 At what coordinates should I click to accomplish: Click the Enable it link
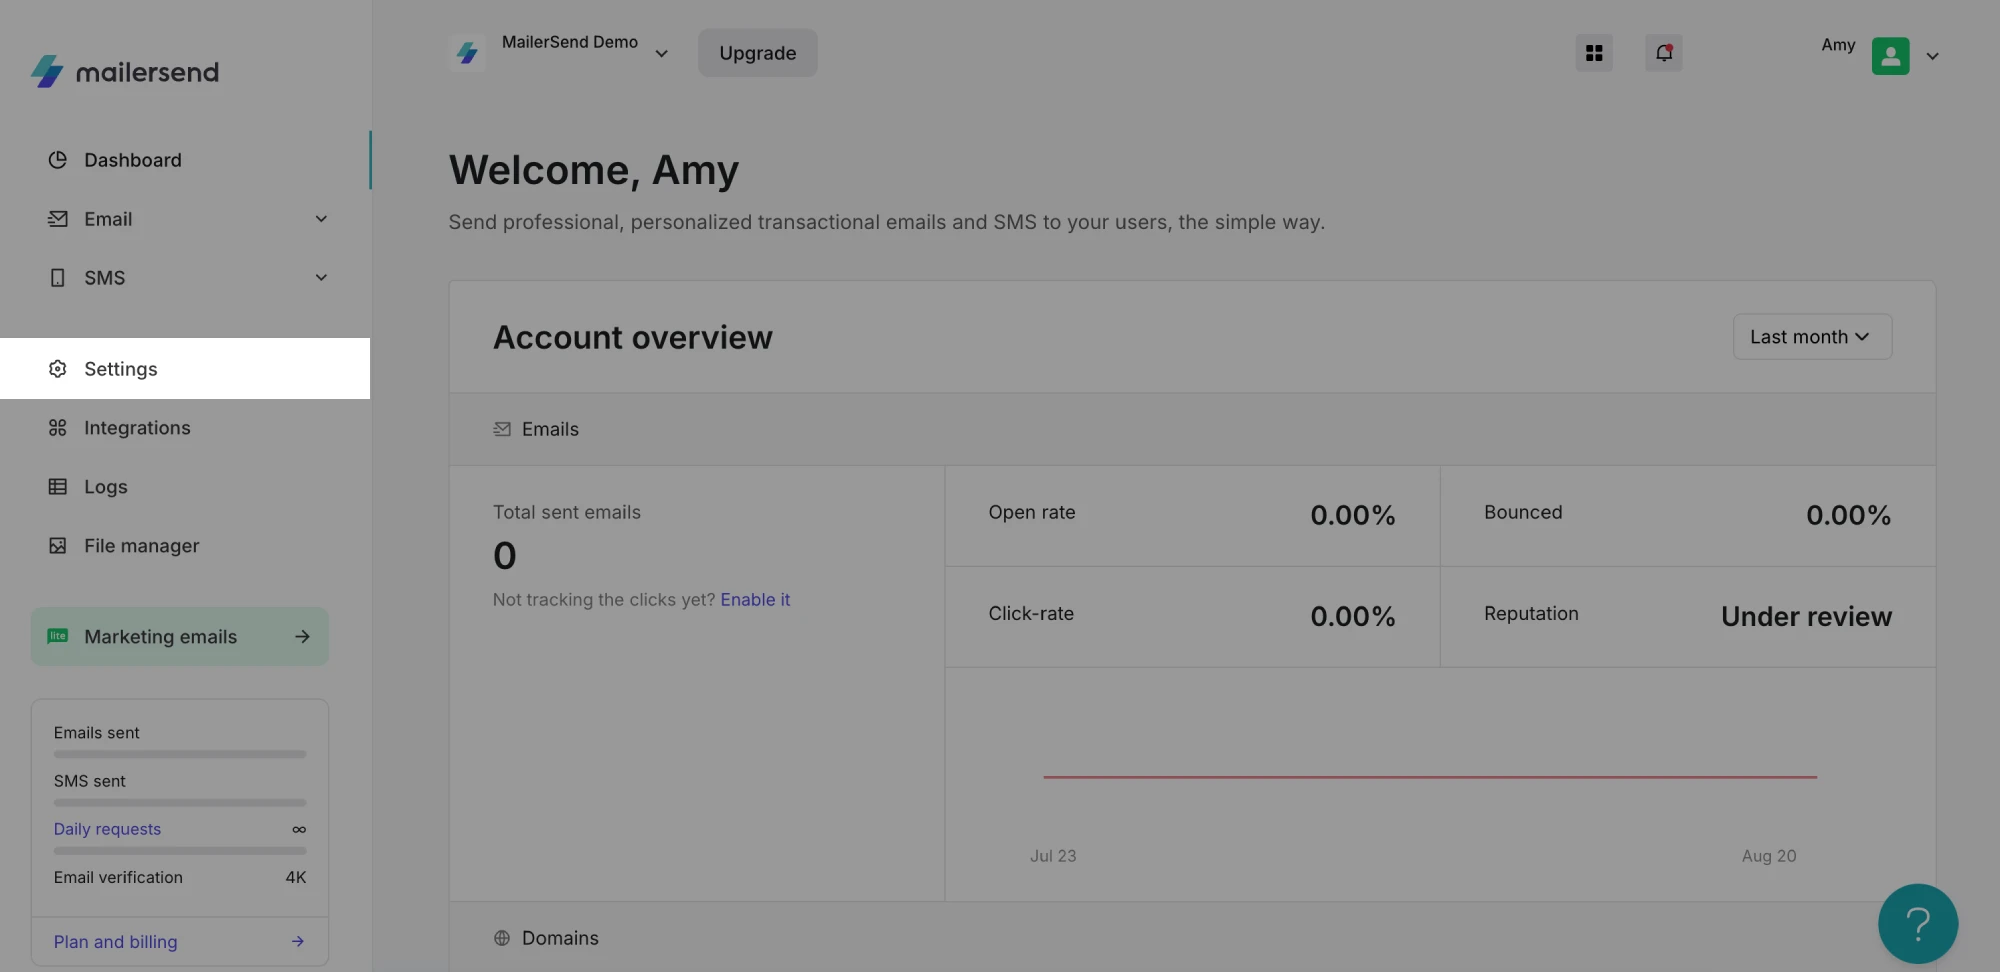[x=755, y=600]
